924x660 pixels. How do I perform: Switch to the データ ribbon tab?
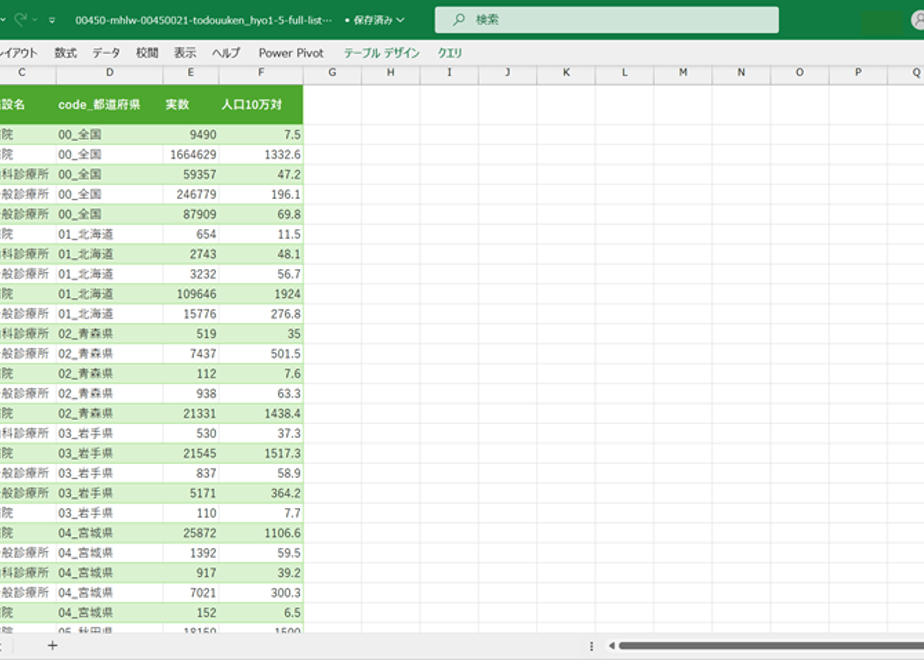106,53
